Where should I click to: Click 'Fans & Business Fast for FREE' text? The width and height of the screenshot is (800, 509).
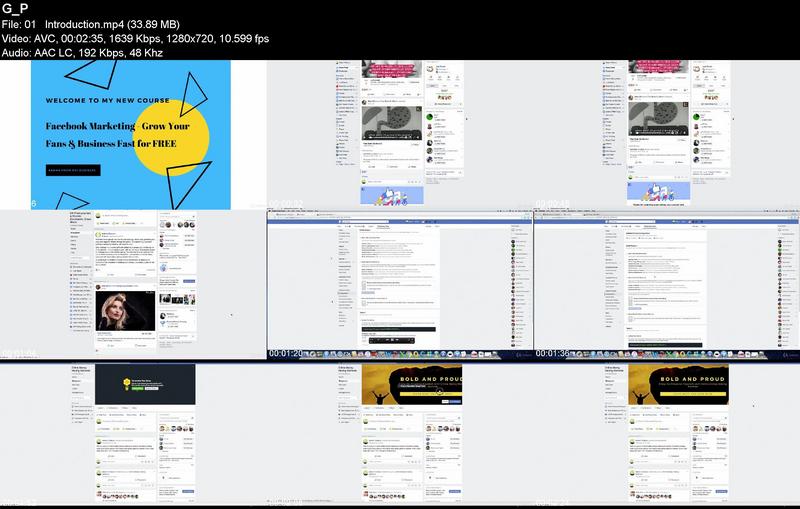[111, 144]
